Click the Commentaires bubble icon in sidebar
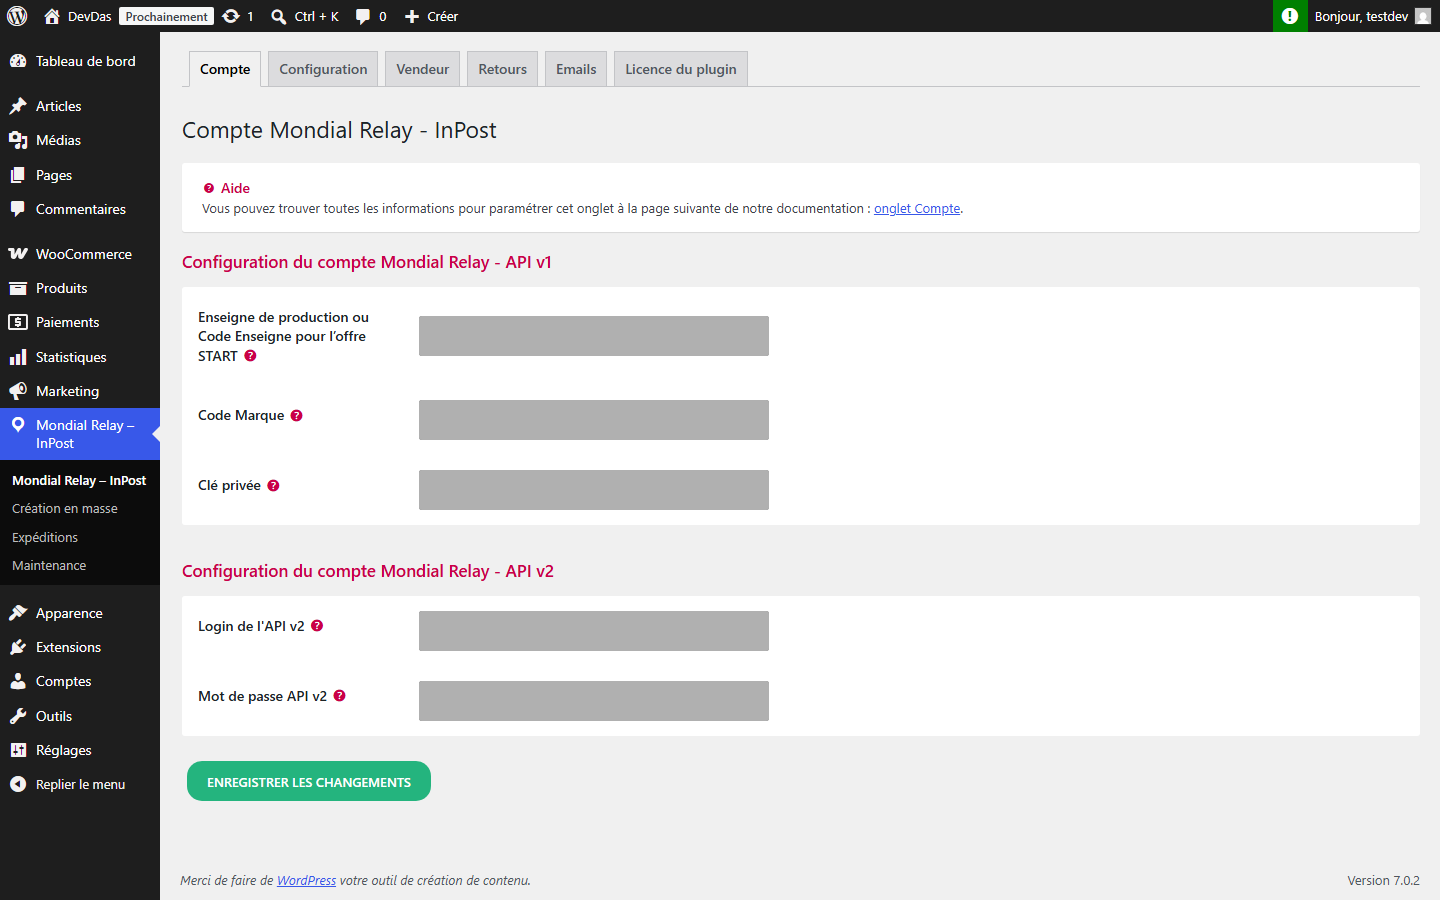 pyautogui.click(x=18, y=209)
